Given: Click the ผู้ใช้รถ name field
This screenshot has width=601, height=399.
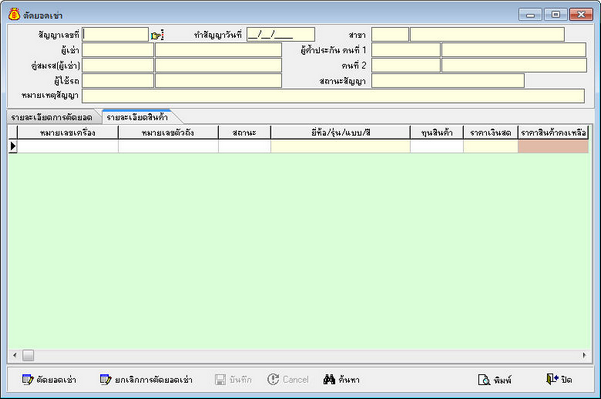Looking at the screenshot, I should click(x=218, y=80).
